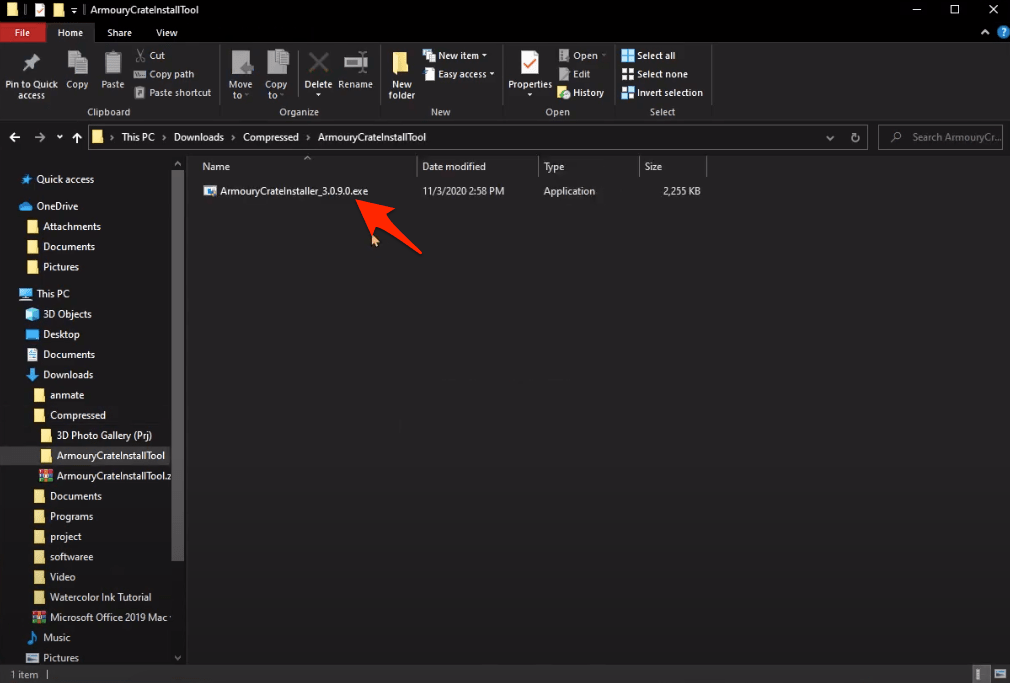Viewport: 1010px width, 683px height.
Task: Open the File menu tab
Action: click(23, 33)
